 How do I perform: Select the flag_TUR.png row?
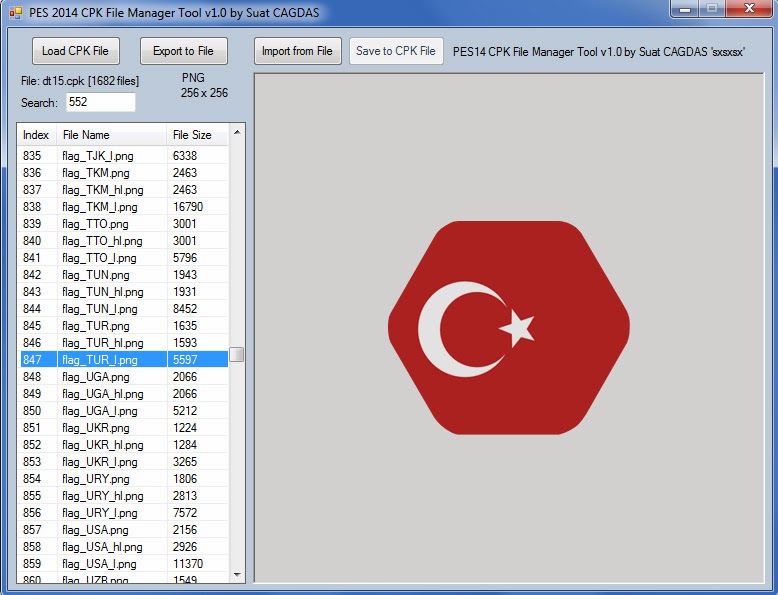pos(124,326)
